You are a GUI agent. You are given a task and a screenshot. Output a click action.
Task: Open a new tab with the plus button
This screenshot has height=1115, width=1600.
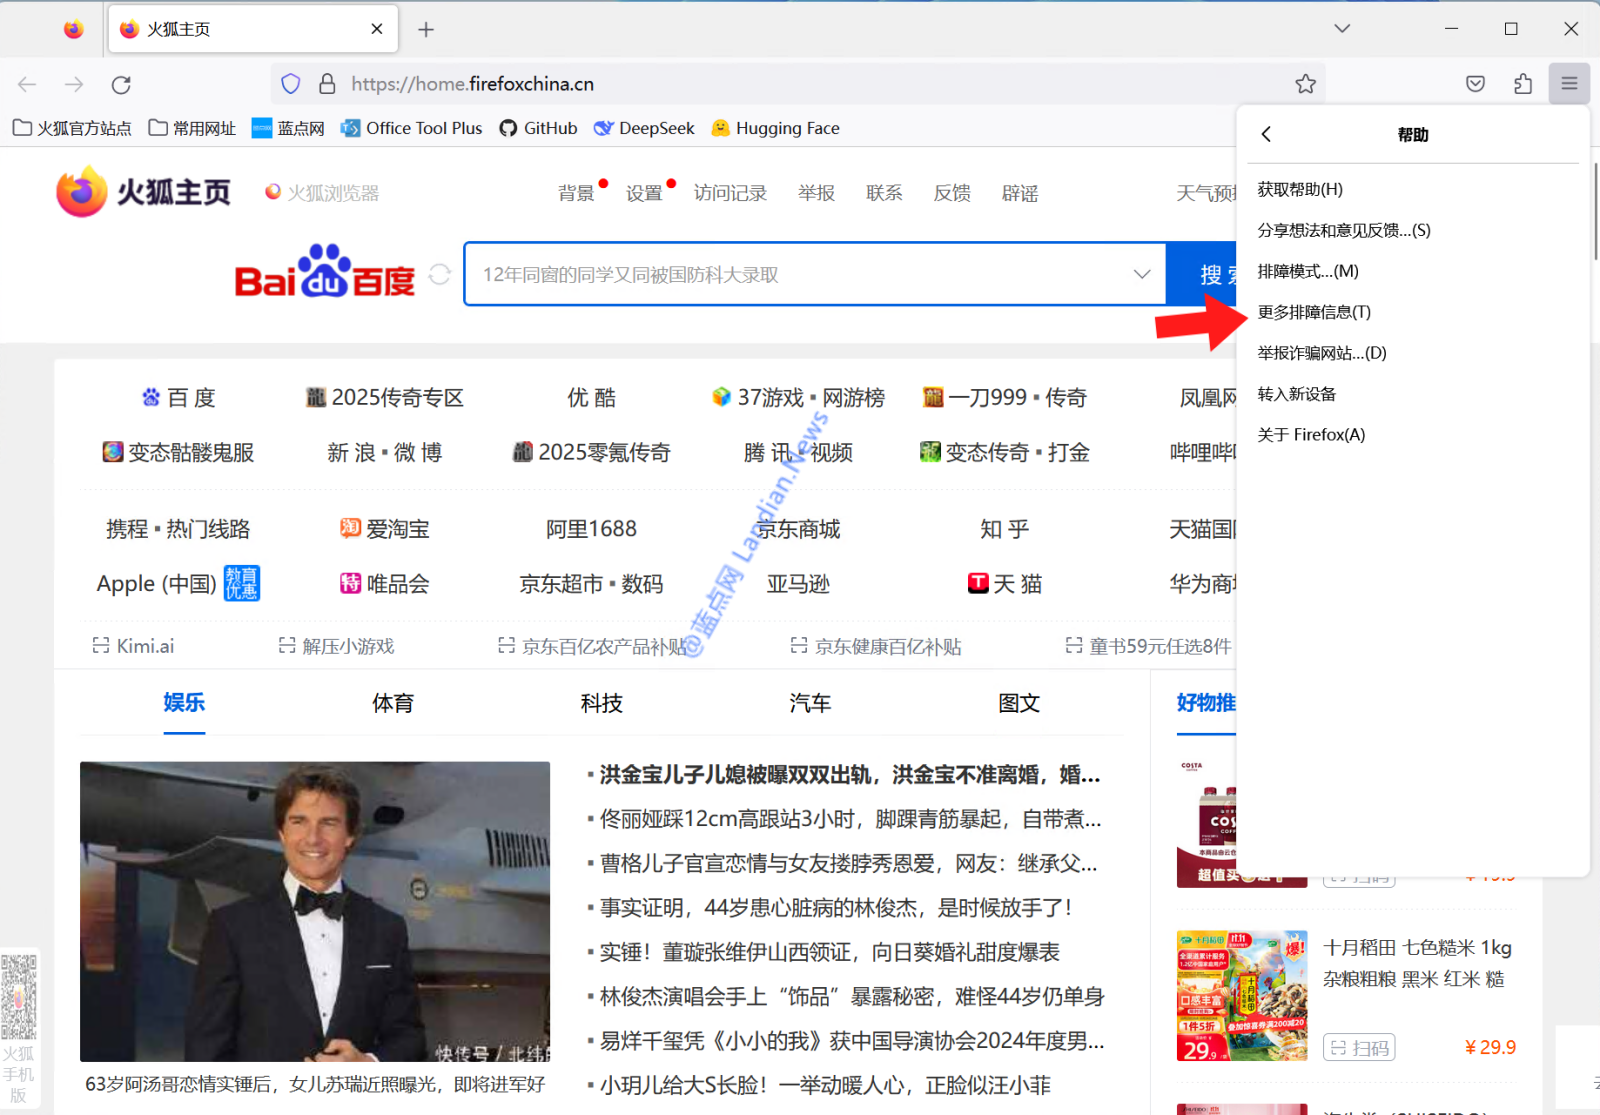[426, 30]
